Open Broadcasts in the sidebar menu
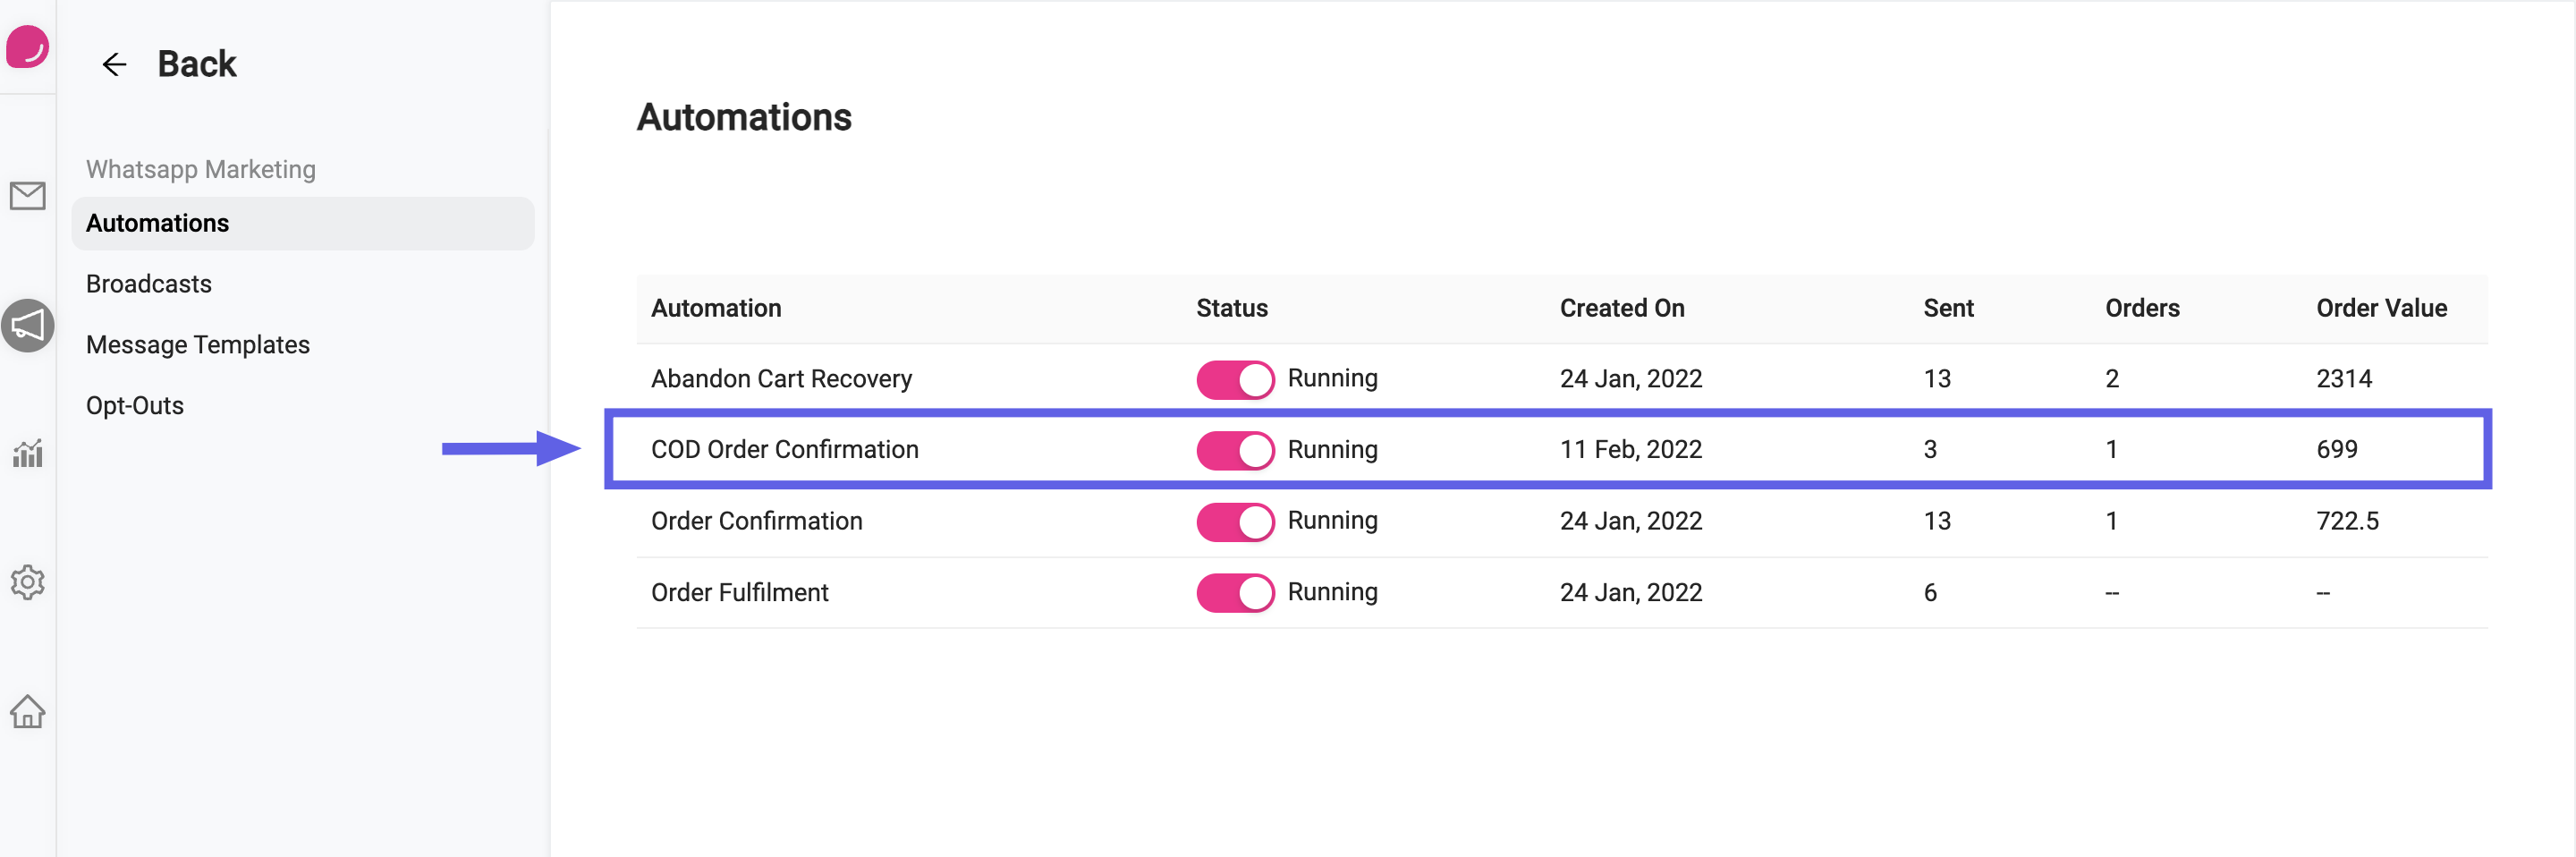Screen dimensions: 2576x857 (149, 284)
